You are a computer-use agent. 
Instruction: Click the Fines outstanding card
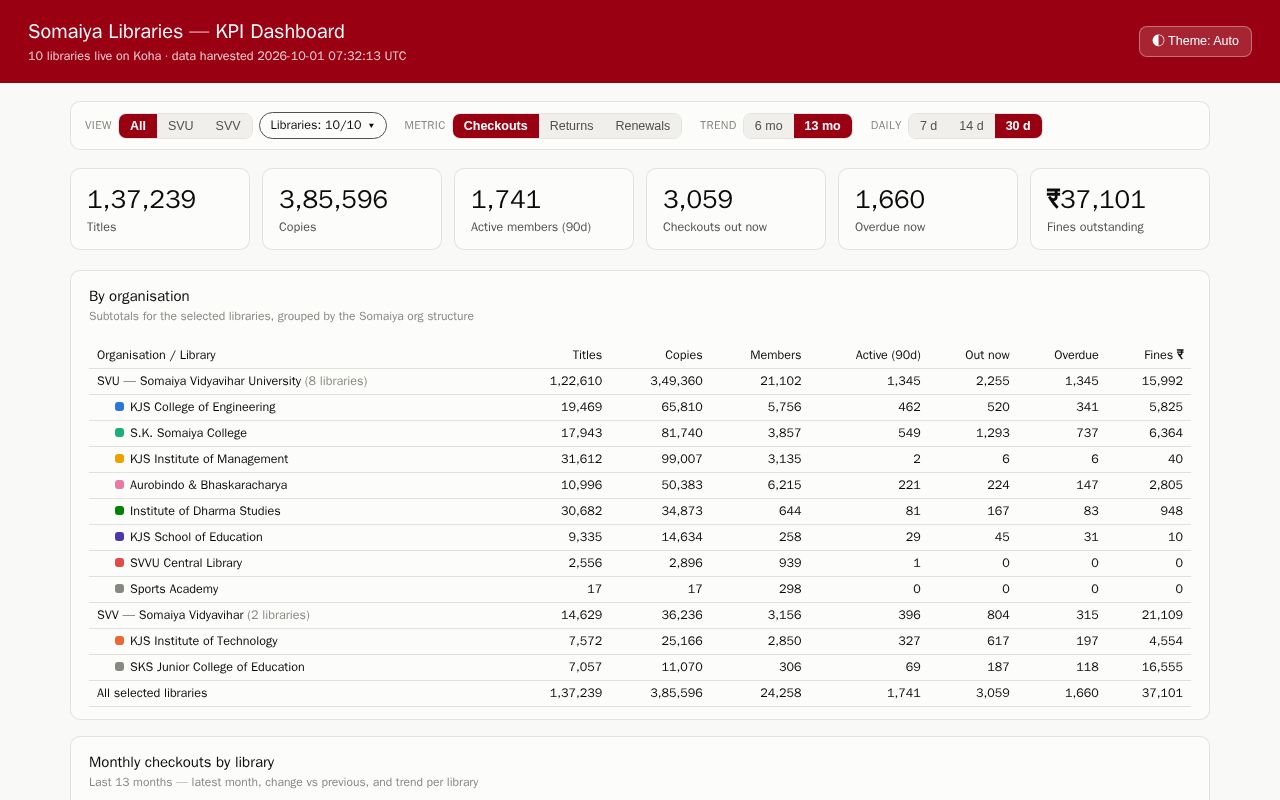pos(1120,209)
